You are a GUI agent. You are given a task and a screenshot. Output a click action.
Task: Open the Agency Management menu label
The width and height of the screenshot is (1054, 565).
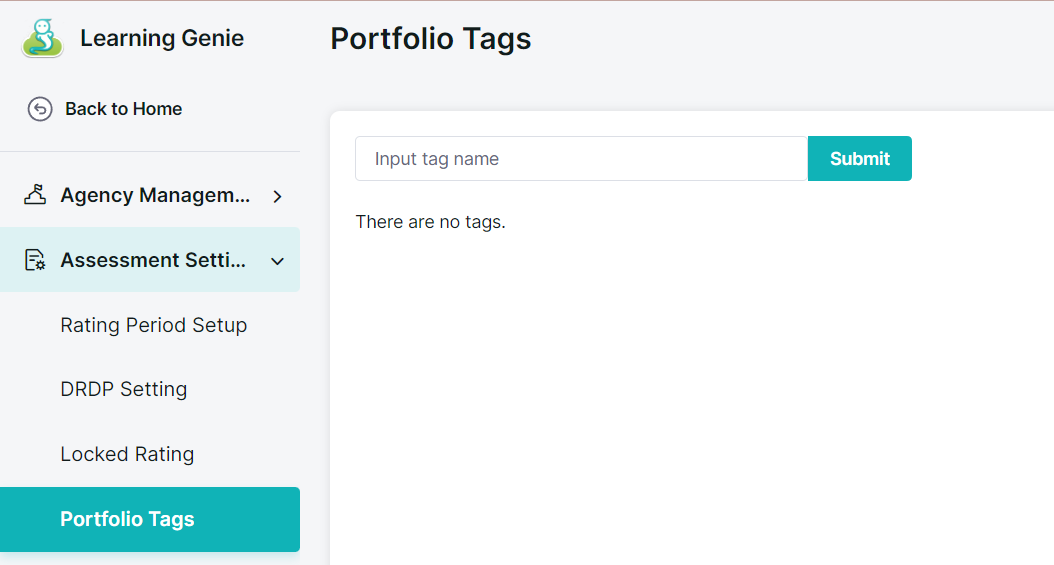point(155,195)
